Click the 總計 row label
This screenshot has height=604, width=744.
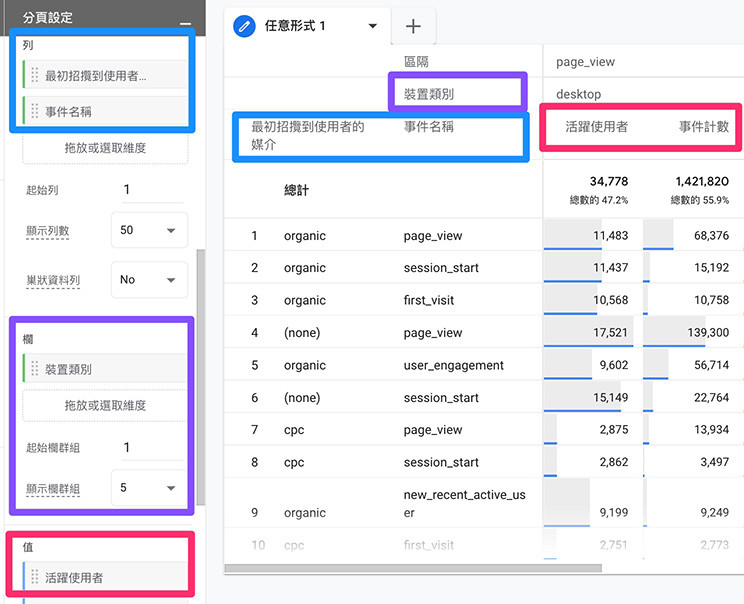coord(297,190)
